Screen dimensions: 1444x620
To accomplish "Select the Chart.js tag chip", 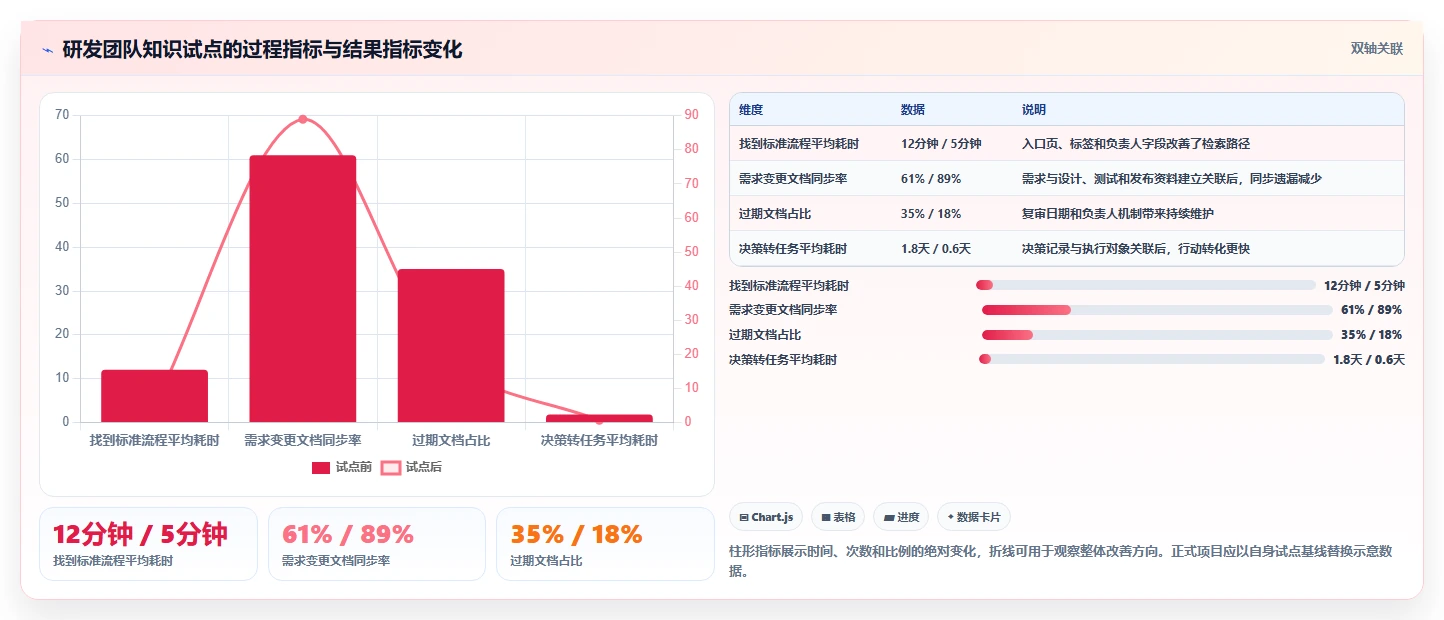I will click(766, 517).
